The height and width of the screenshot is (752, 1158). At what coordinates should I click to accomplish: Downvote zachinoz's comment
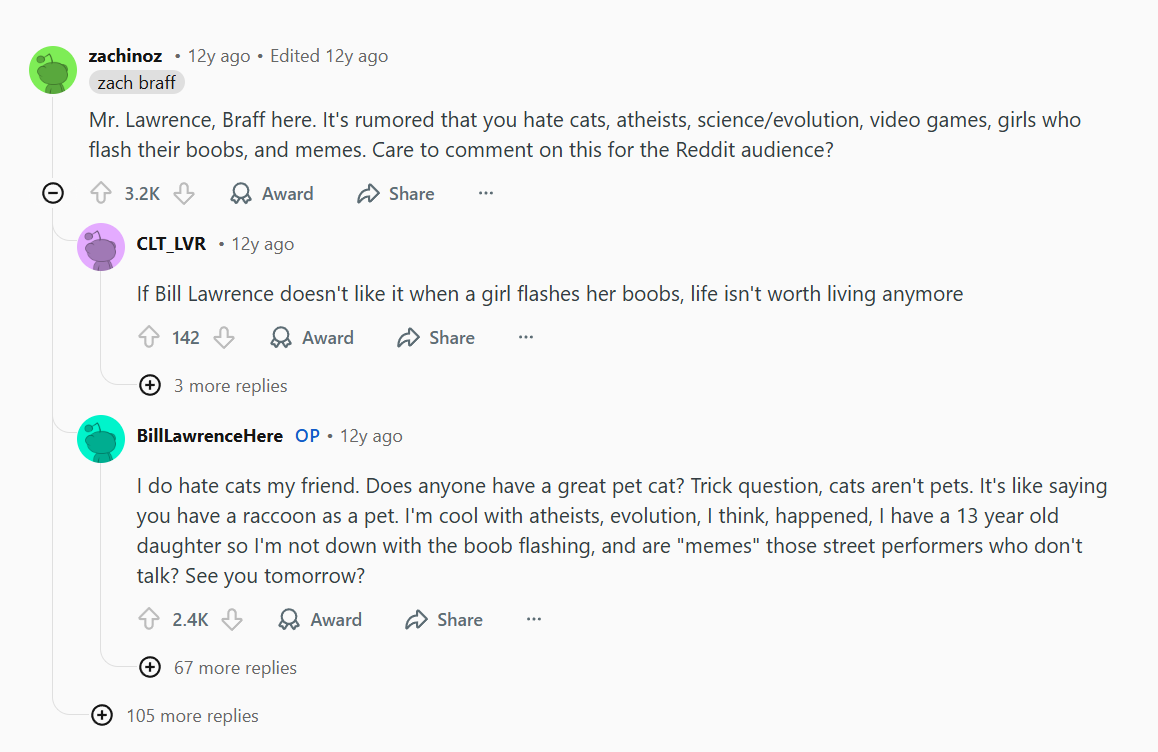click(184, 194)
